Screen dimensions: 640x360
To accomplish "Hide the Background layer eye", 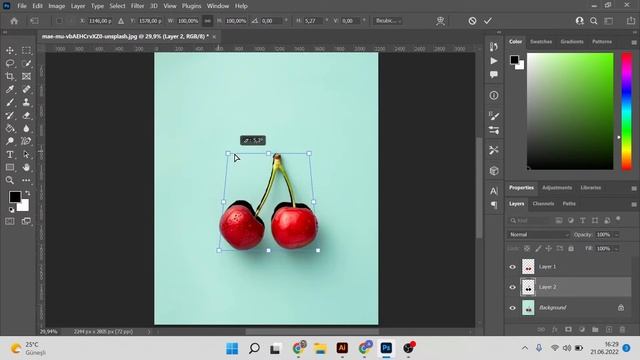I will [x=513, y=308].
